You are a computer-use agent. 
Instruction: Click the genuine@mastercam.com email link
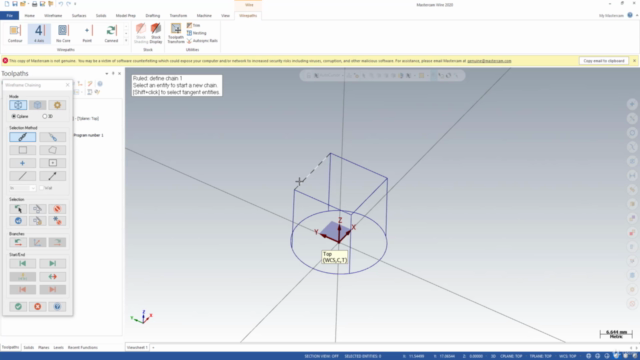[x=489, y=61]
